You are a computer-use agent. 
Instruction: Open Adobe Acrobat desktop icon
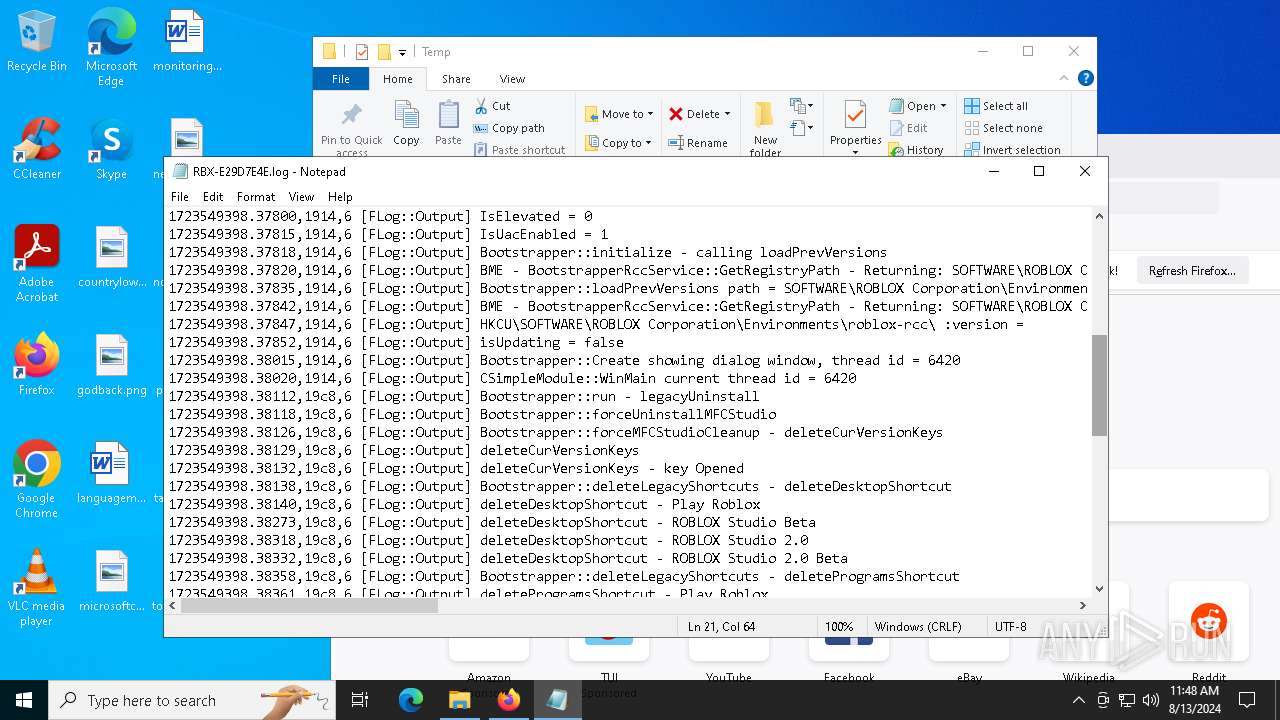(37, 264)
